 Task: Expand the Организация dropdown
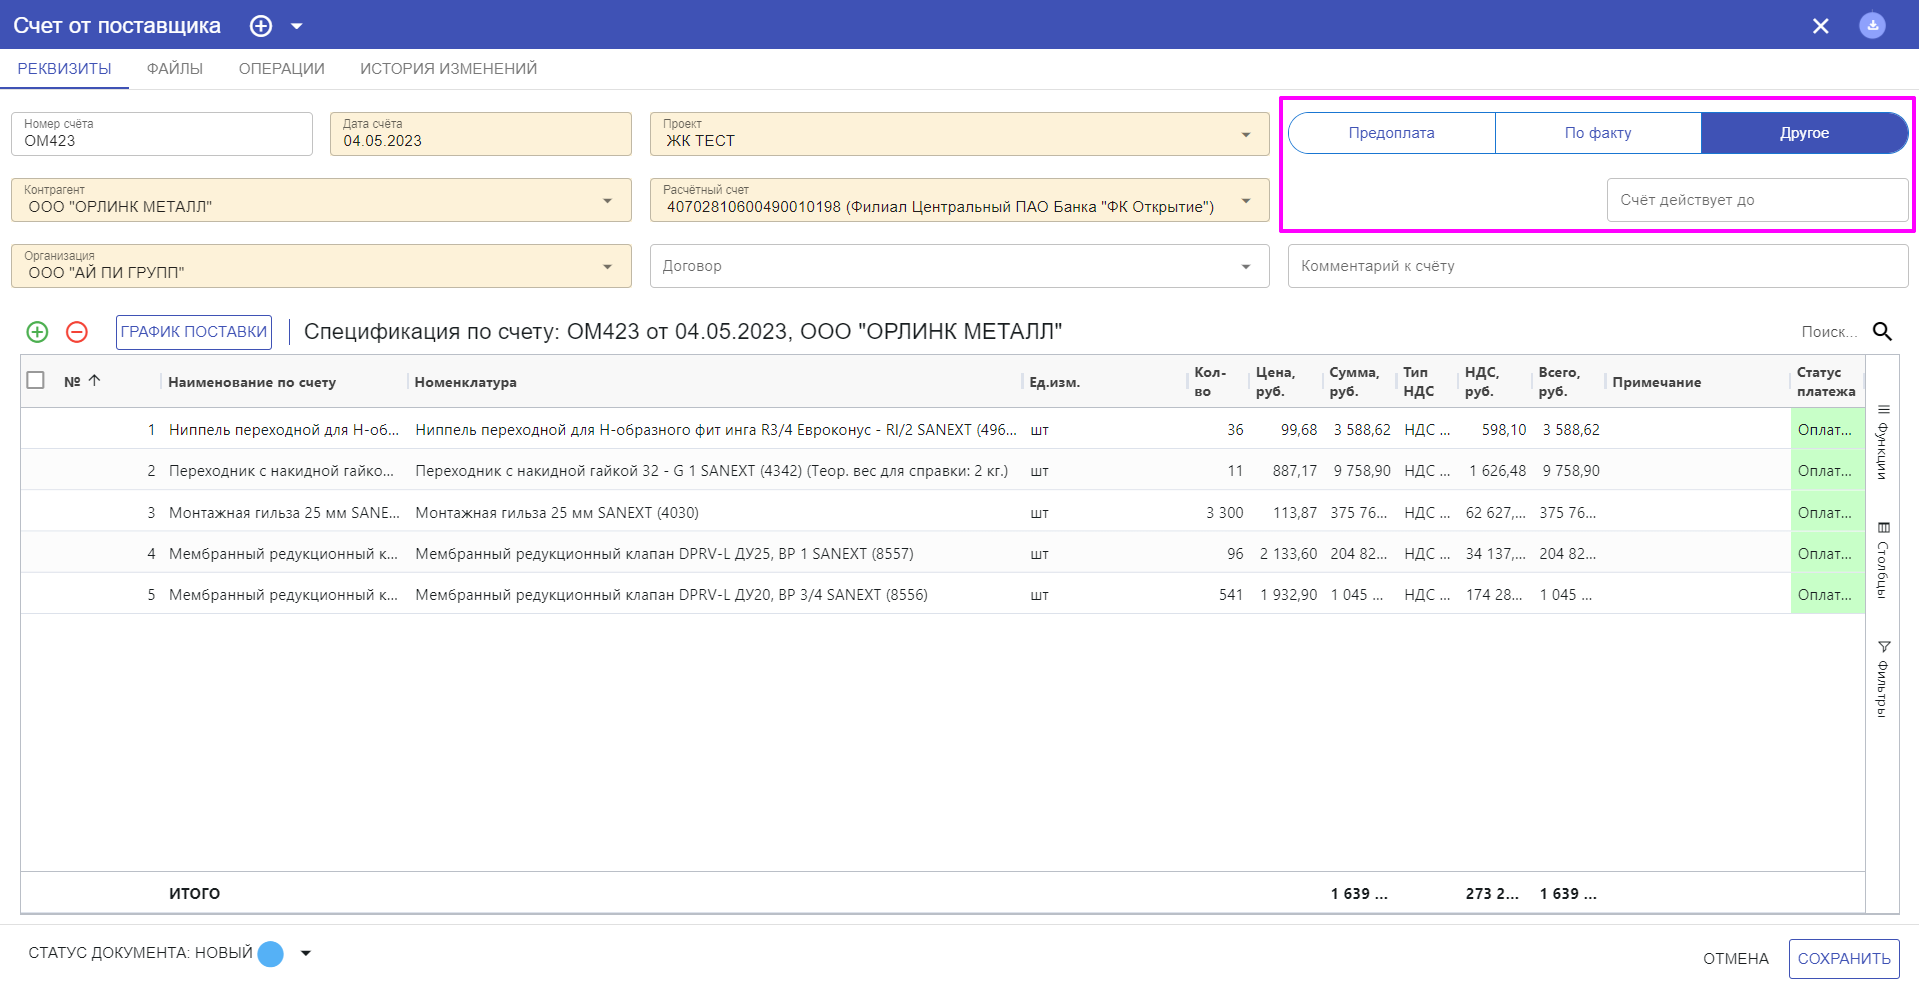607,267
